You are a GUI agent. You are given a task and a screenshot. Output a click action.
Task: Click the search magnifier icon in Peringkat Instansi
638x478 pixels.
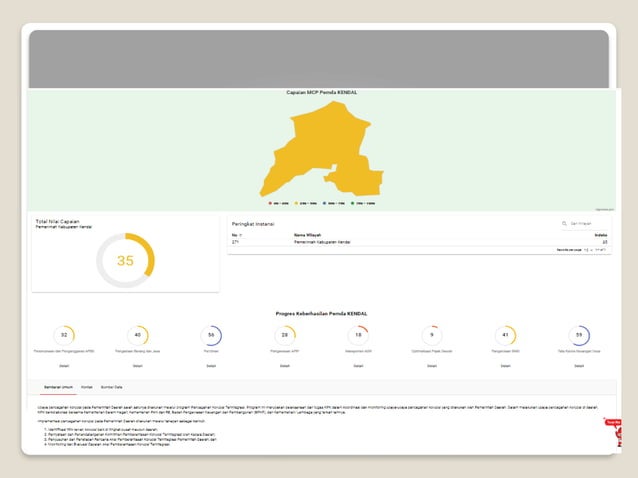564,224
